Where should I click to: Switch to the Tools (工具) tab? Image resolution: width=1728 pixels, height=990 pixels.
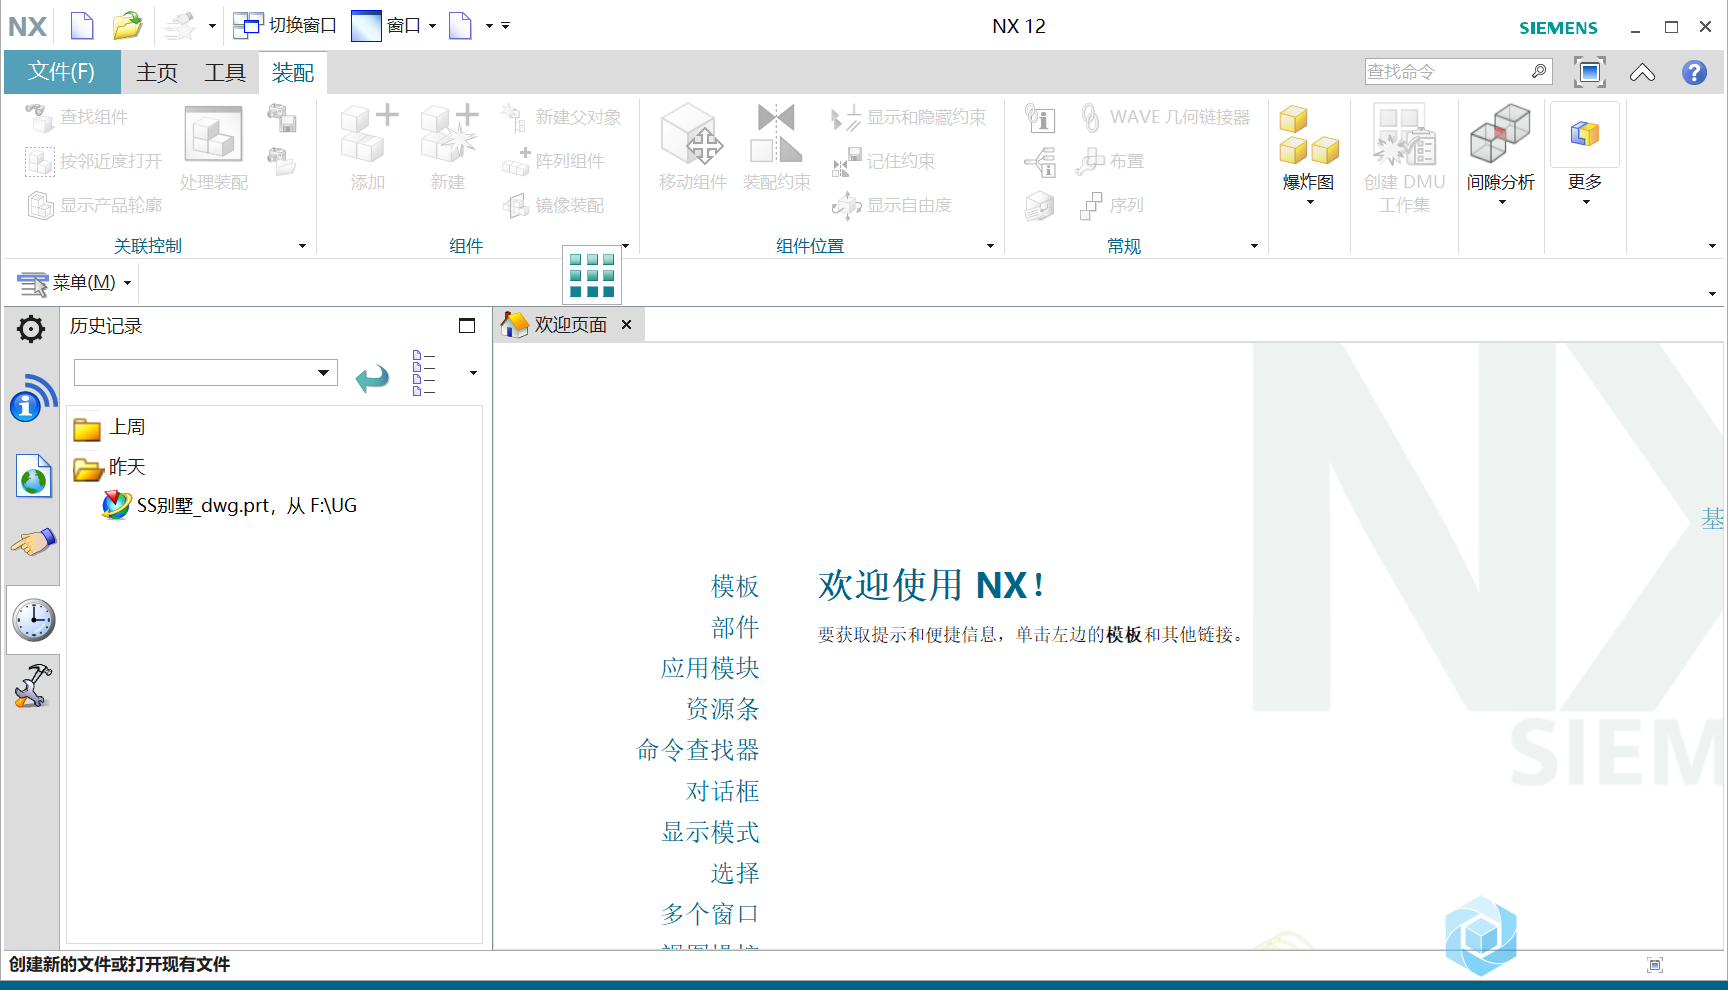225,72
